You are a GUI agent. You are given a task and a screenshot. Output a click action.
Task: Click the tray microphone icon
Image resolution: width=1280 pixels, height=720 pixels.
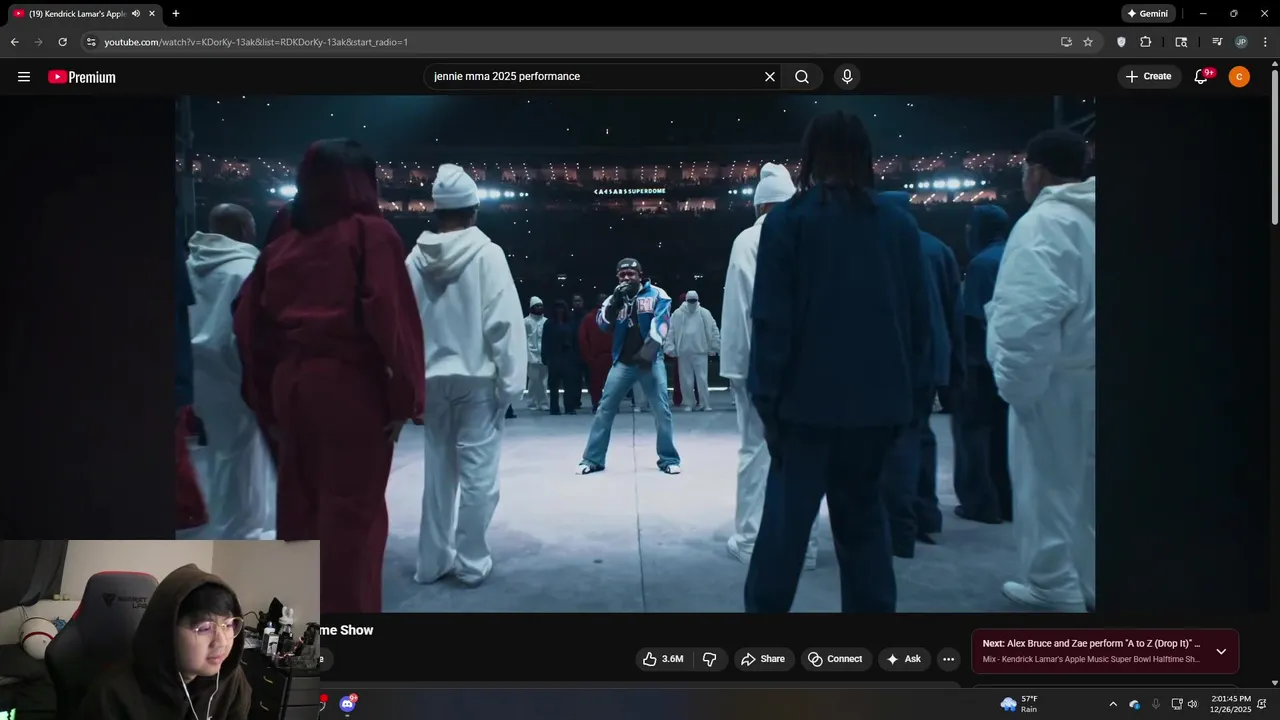tap(1156, 704)
